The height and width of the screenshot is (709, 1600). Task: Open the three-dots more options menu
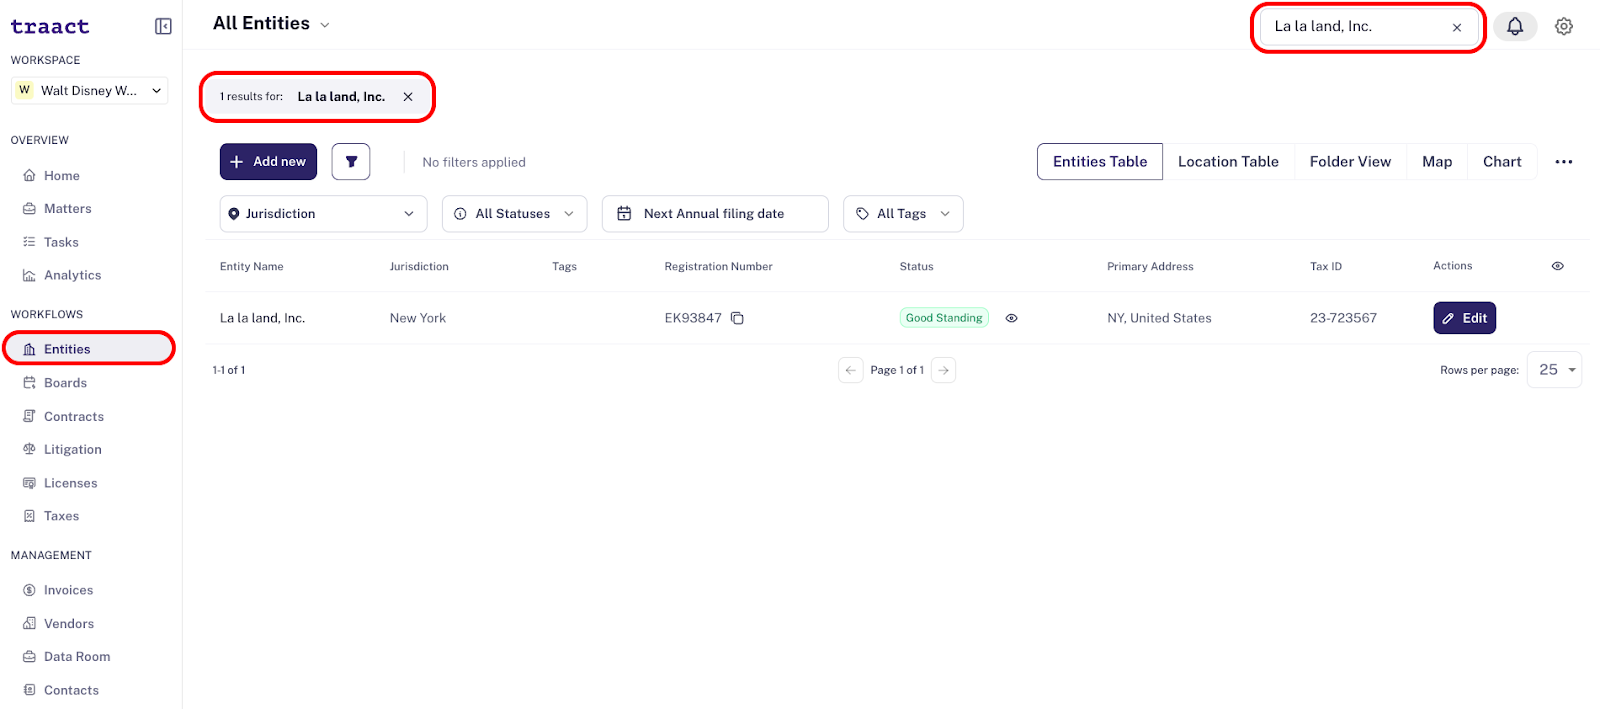tap(1564, 162)
